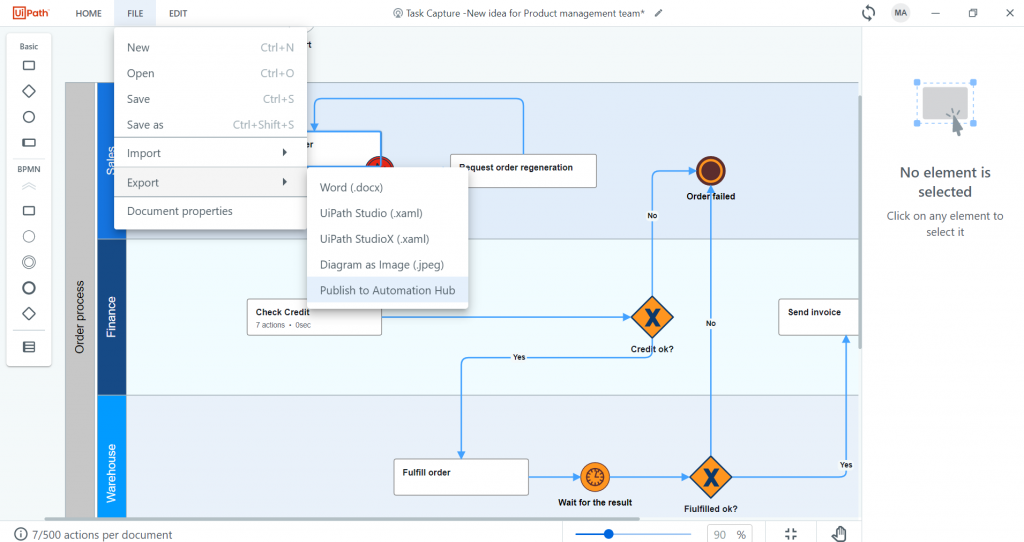The height and width of the screenshot is (542, 1024).
Task: Choose New from File menu
Action: click(x=210, y=48)
